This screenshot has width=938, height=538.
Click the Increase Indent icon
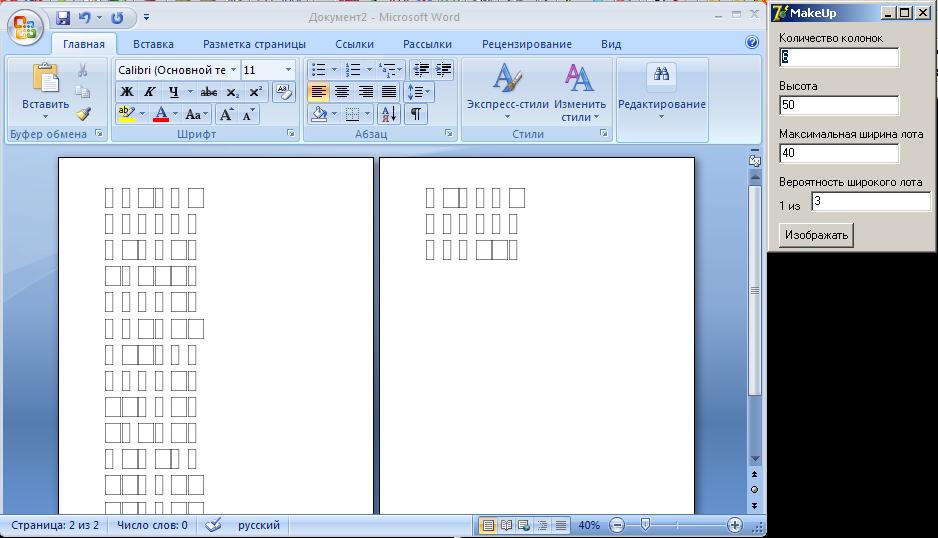444,70
